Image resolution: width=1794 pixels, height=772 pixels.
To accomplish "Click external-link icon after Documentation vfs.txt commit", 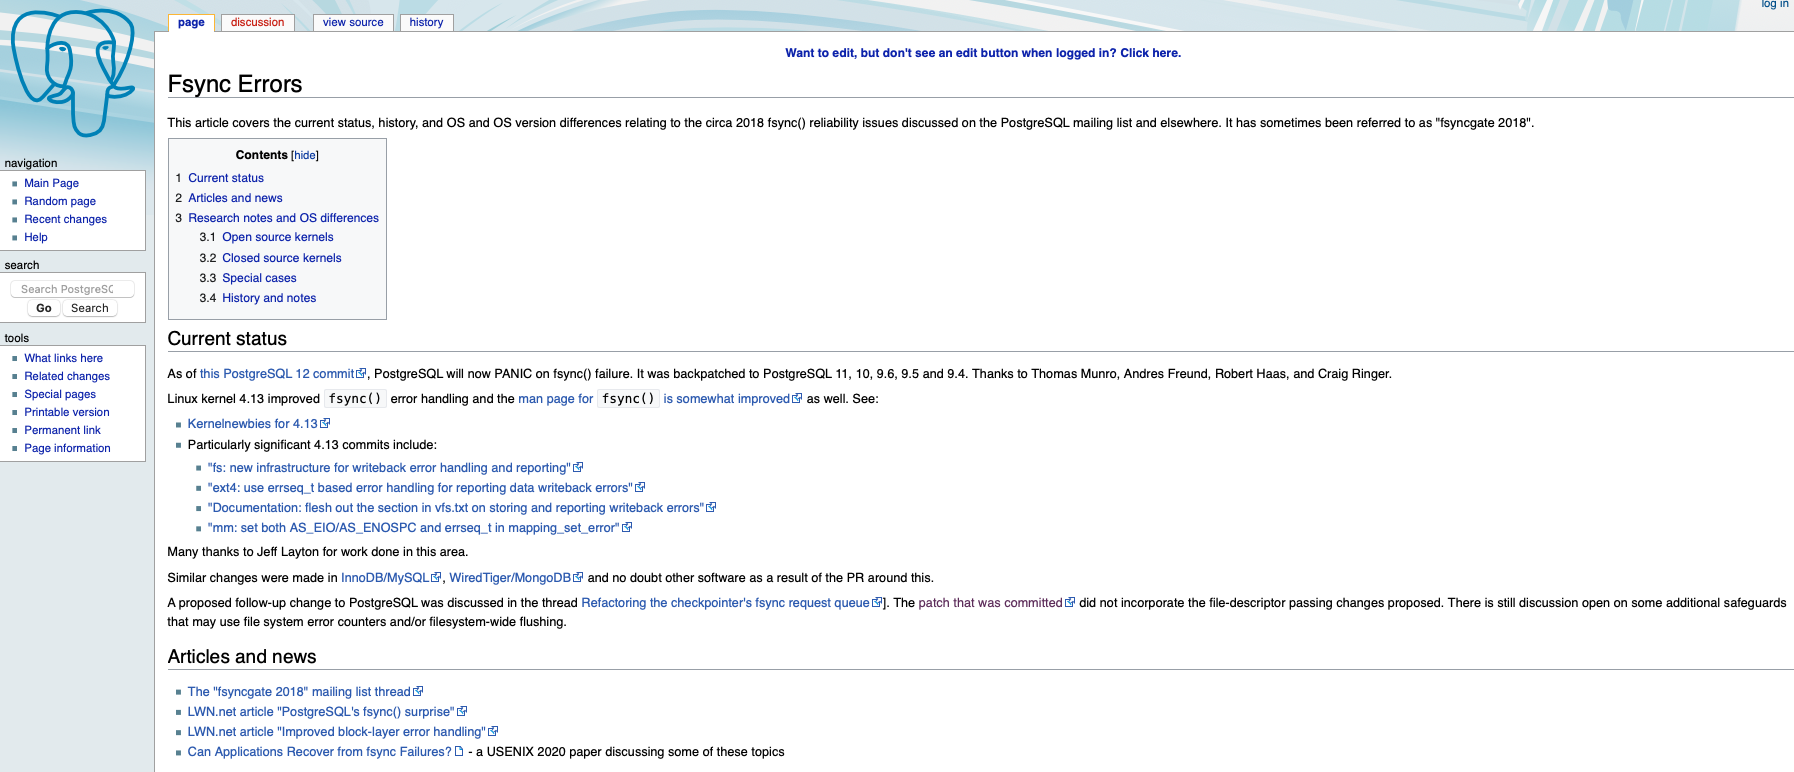I will point(711,508).
